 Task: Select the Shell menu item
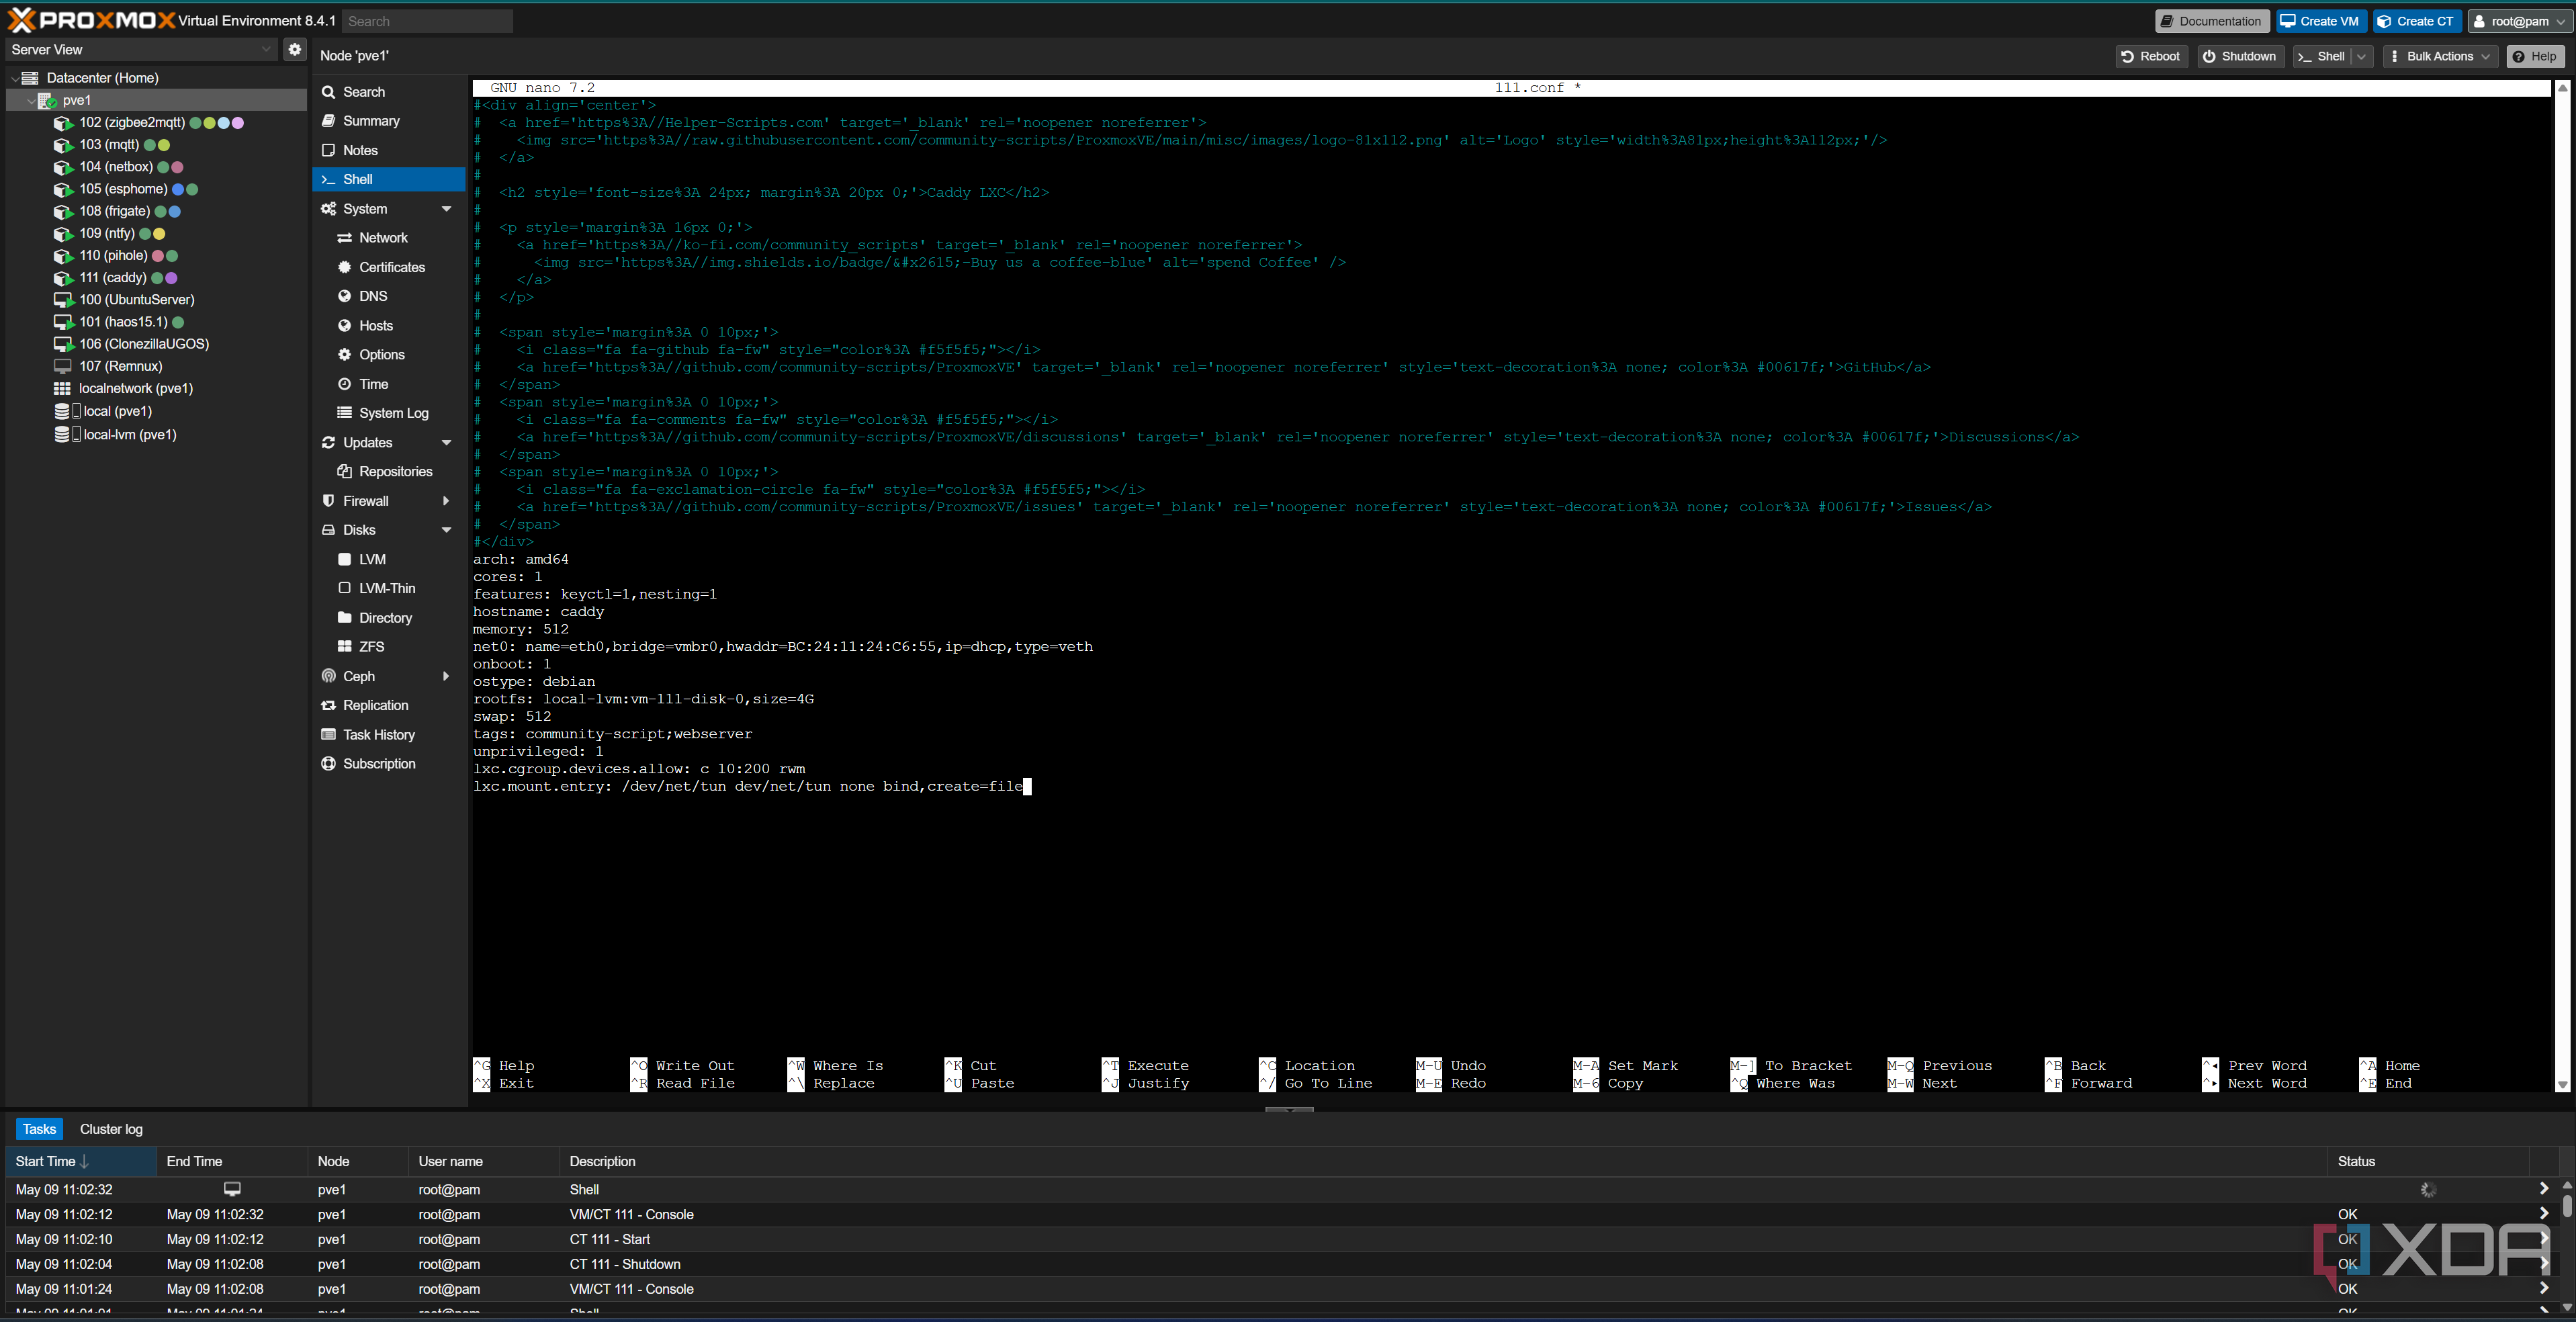click(x=388, y=179)
